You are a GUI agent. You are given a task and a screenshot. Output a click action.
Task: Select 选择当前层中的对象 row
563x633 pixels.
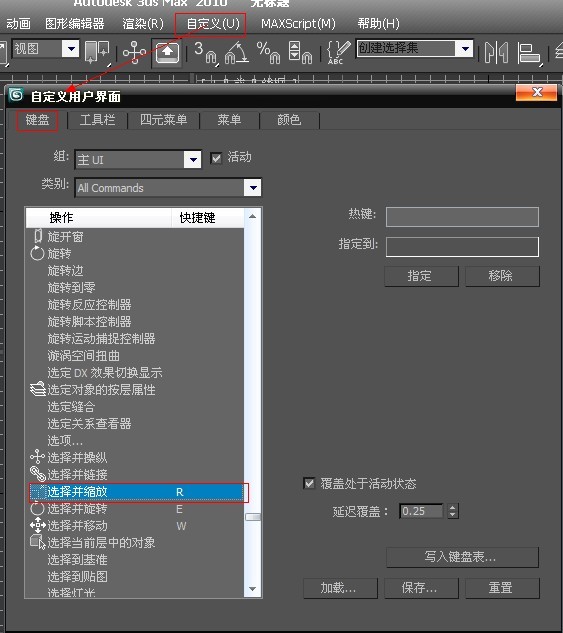coord(136,543)
